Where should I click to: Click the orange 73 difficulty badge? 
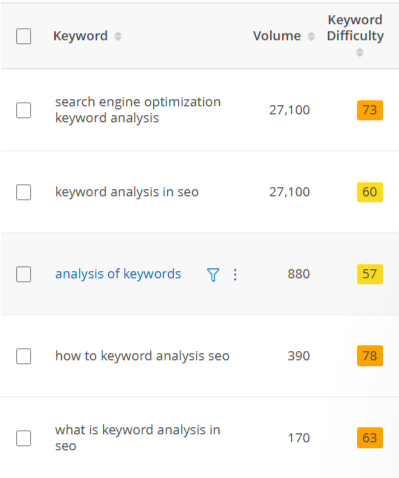pyautogui.click(x=370, y=110)
